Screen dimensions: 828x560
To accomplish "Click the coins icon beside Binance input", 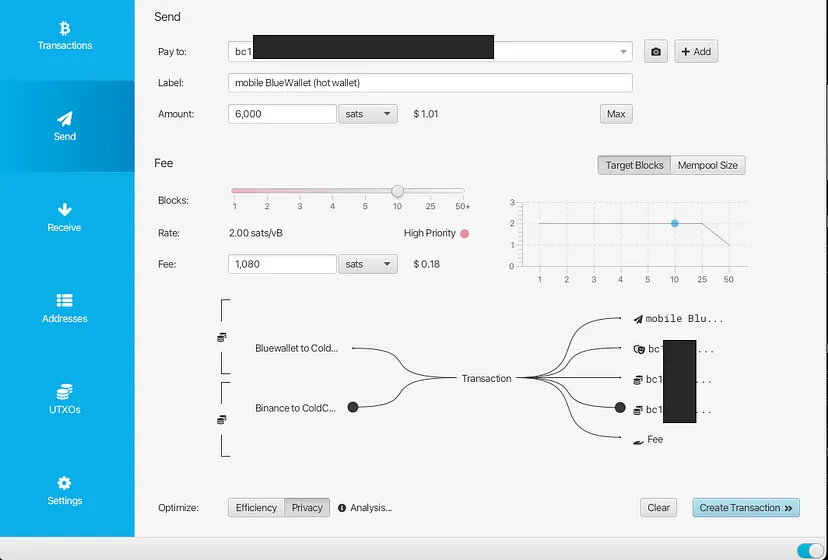I will pyautogui.click(x=222, y=419).
